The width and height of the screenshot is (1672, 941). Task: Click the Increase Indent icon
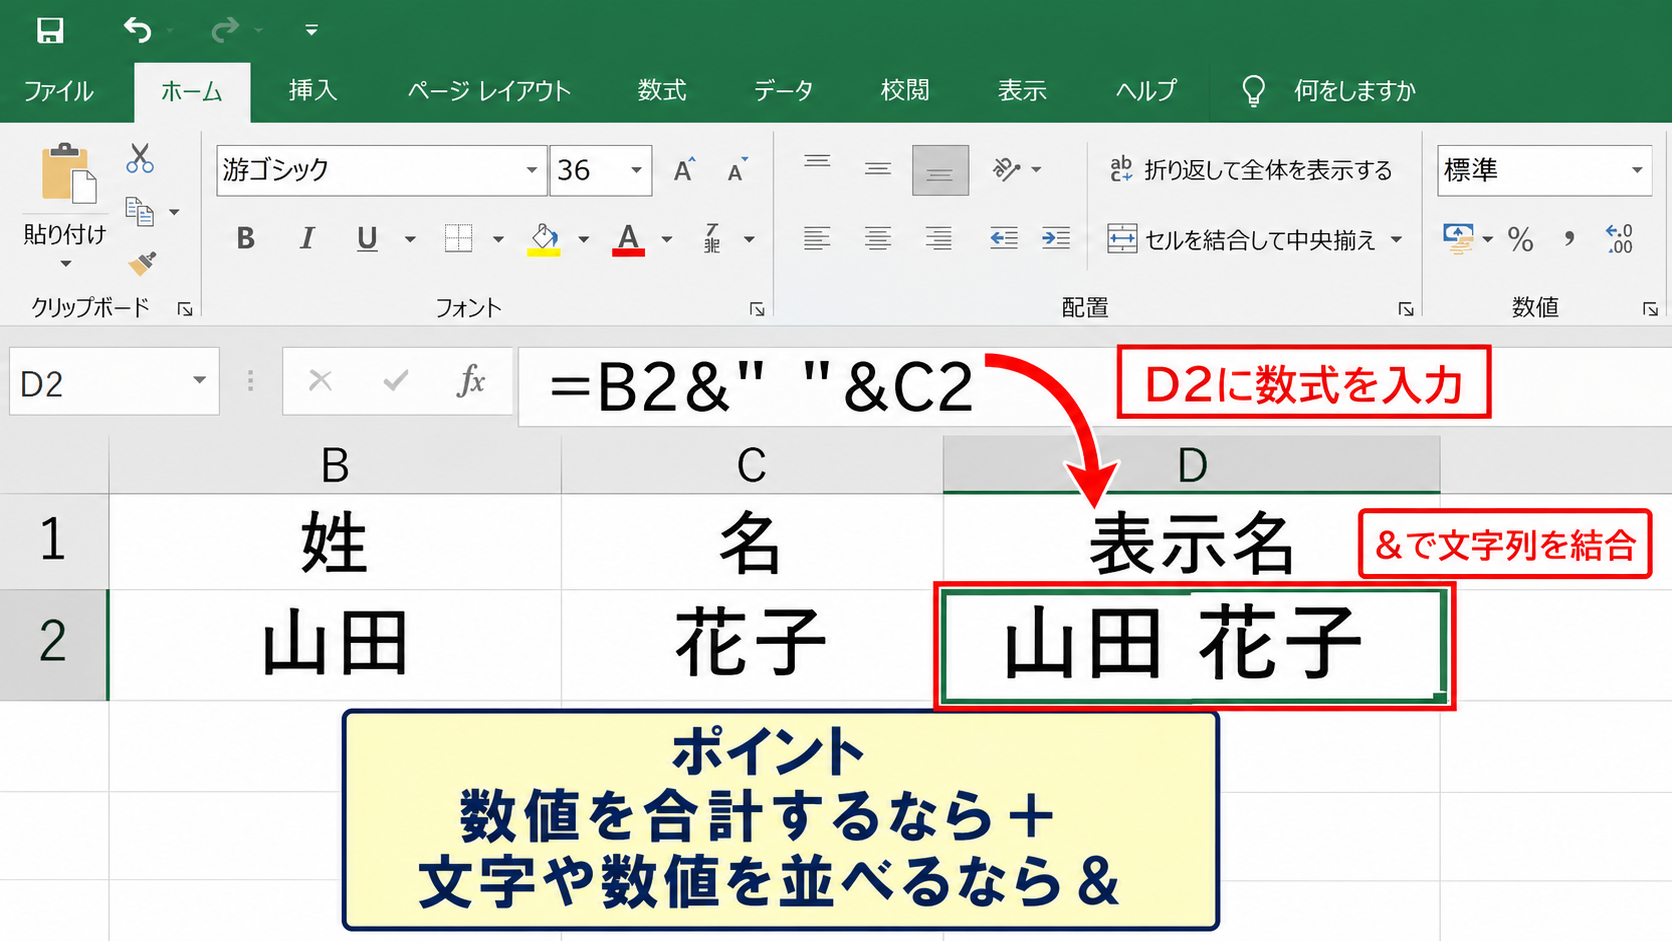(x=1056, y=239)
